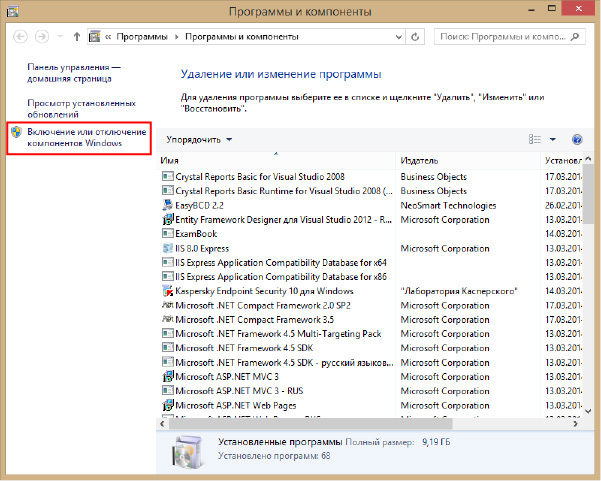The image size is (601, 481).
Task: Expand the view options dropdown arrow
Action: click(x=553, y=140)
